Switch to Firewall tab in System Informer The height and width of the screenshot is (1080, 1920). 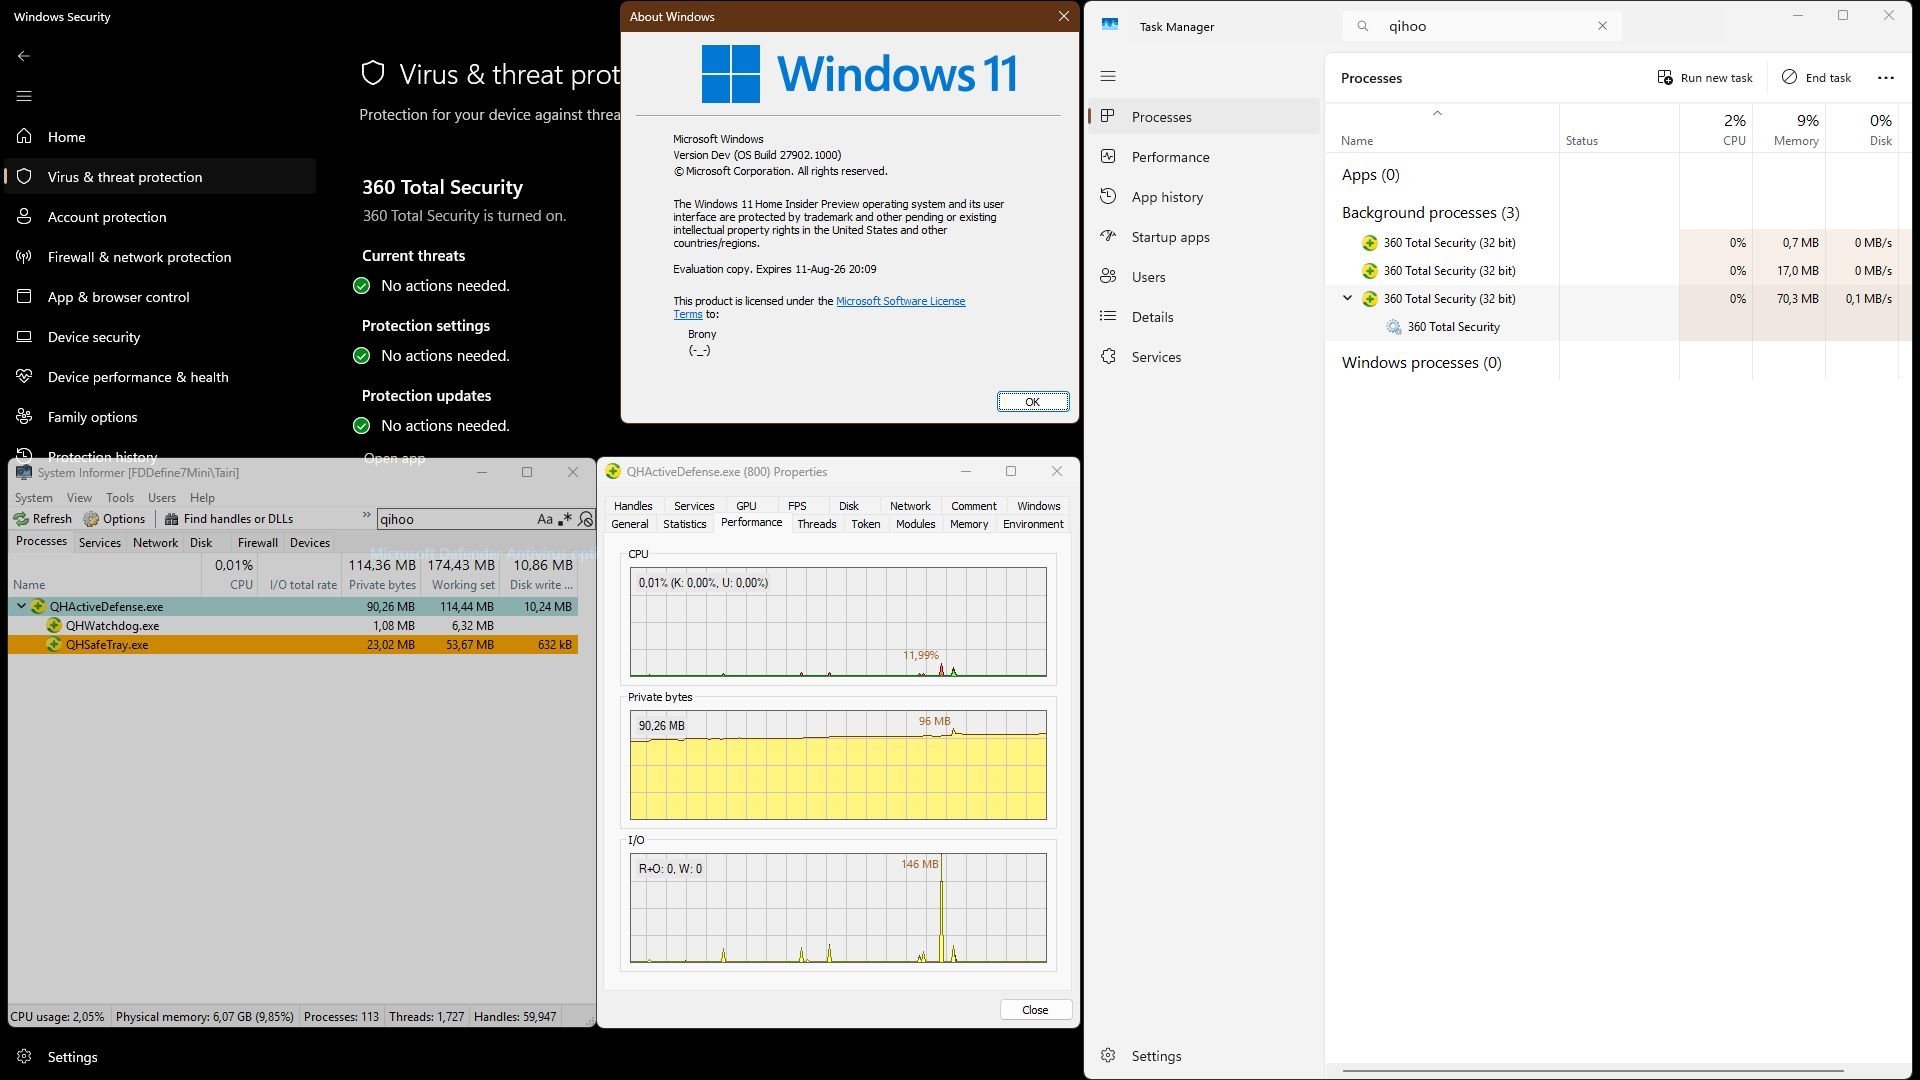click(x=258, y=543)
